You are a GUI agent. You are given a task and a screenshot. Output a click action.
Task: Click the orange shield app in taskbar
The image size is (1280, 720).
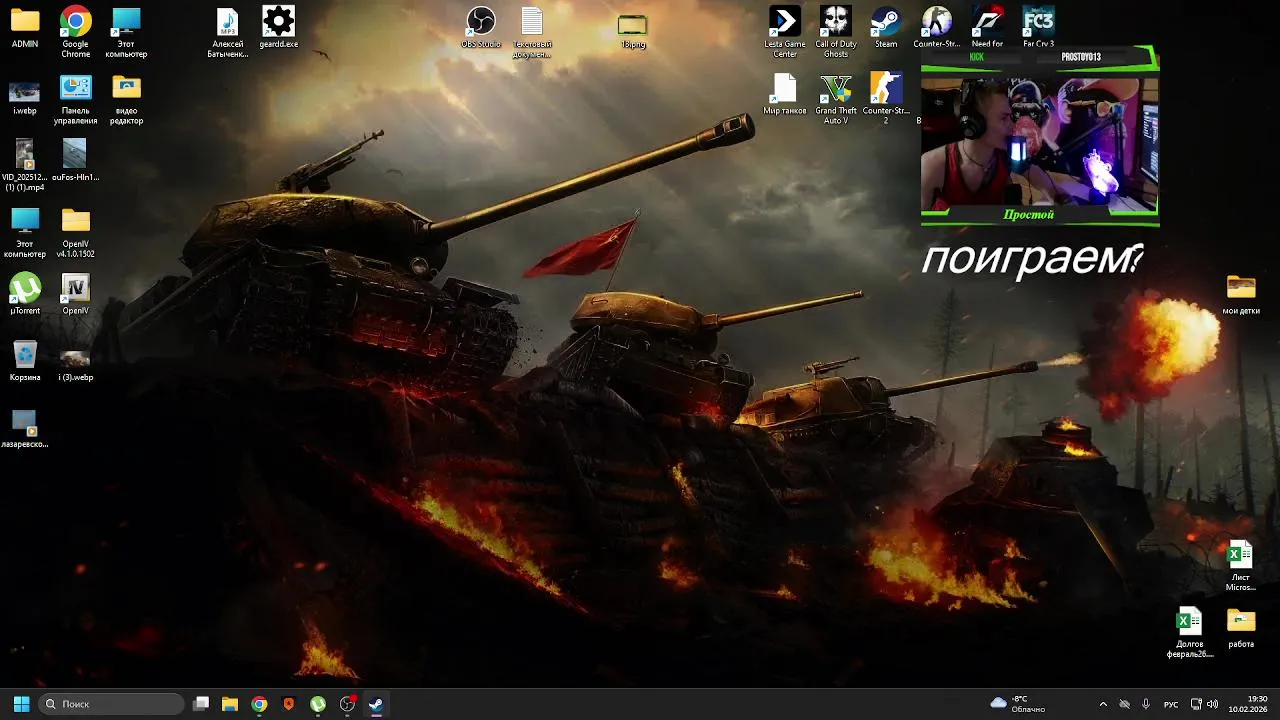tap(289, 704)
